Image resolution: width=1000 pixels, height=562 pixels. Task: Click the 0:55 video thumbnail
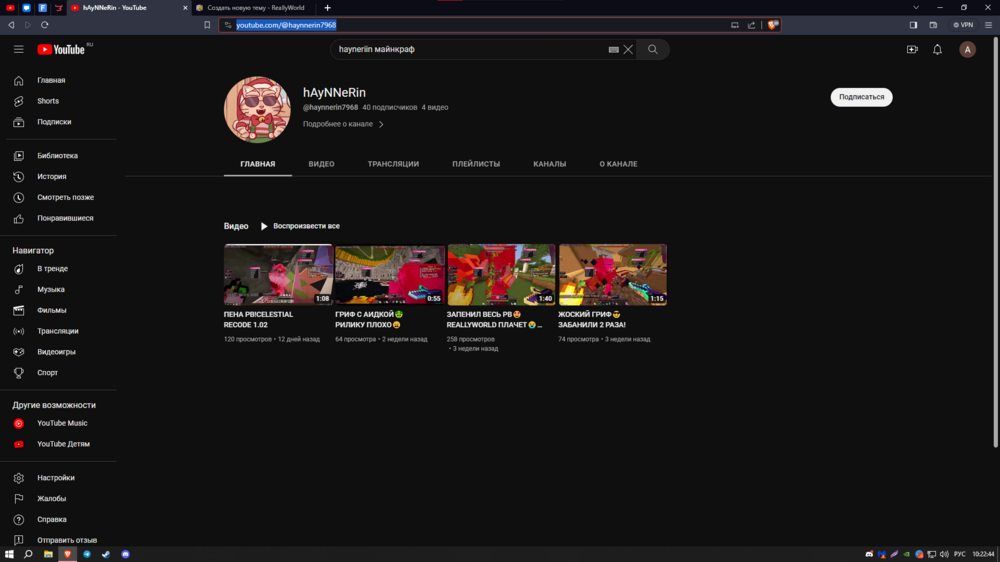(390, 274)
